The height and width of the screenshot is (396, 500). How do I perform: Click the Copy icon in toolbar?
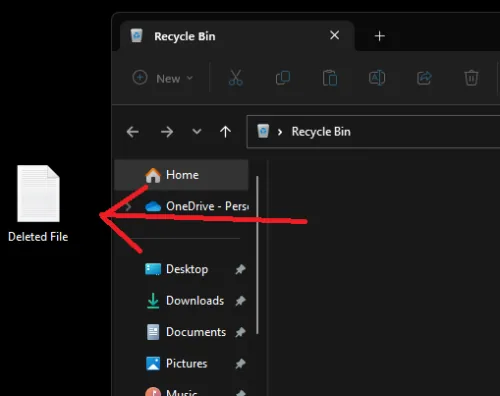pyautogui.click(x=283, y=78)
